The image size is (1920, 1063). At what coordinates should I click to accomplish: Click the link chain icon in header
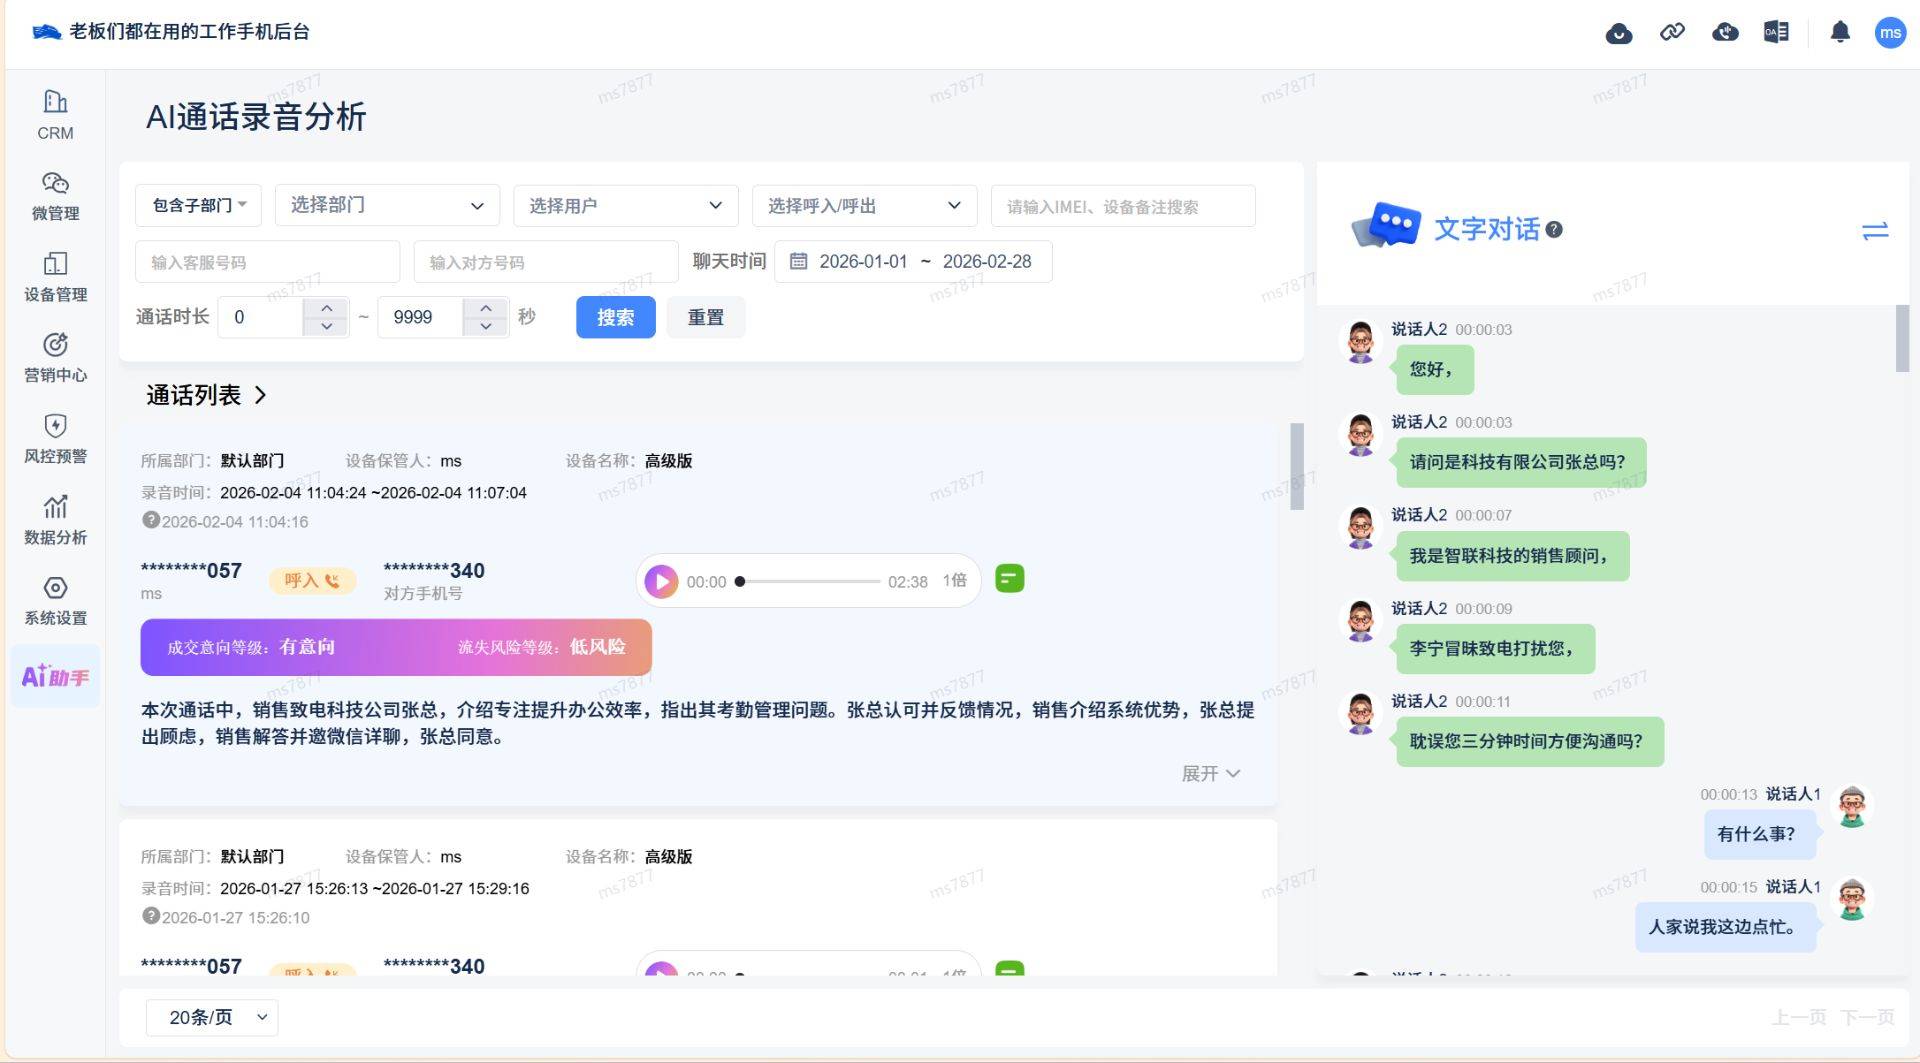1672,33
